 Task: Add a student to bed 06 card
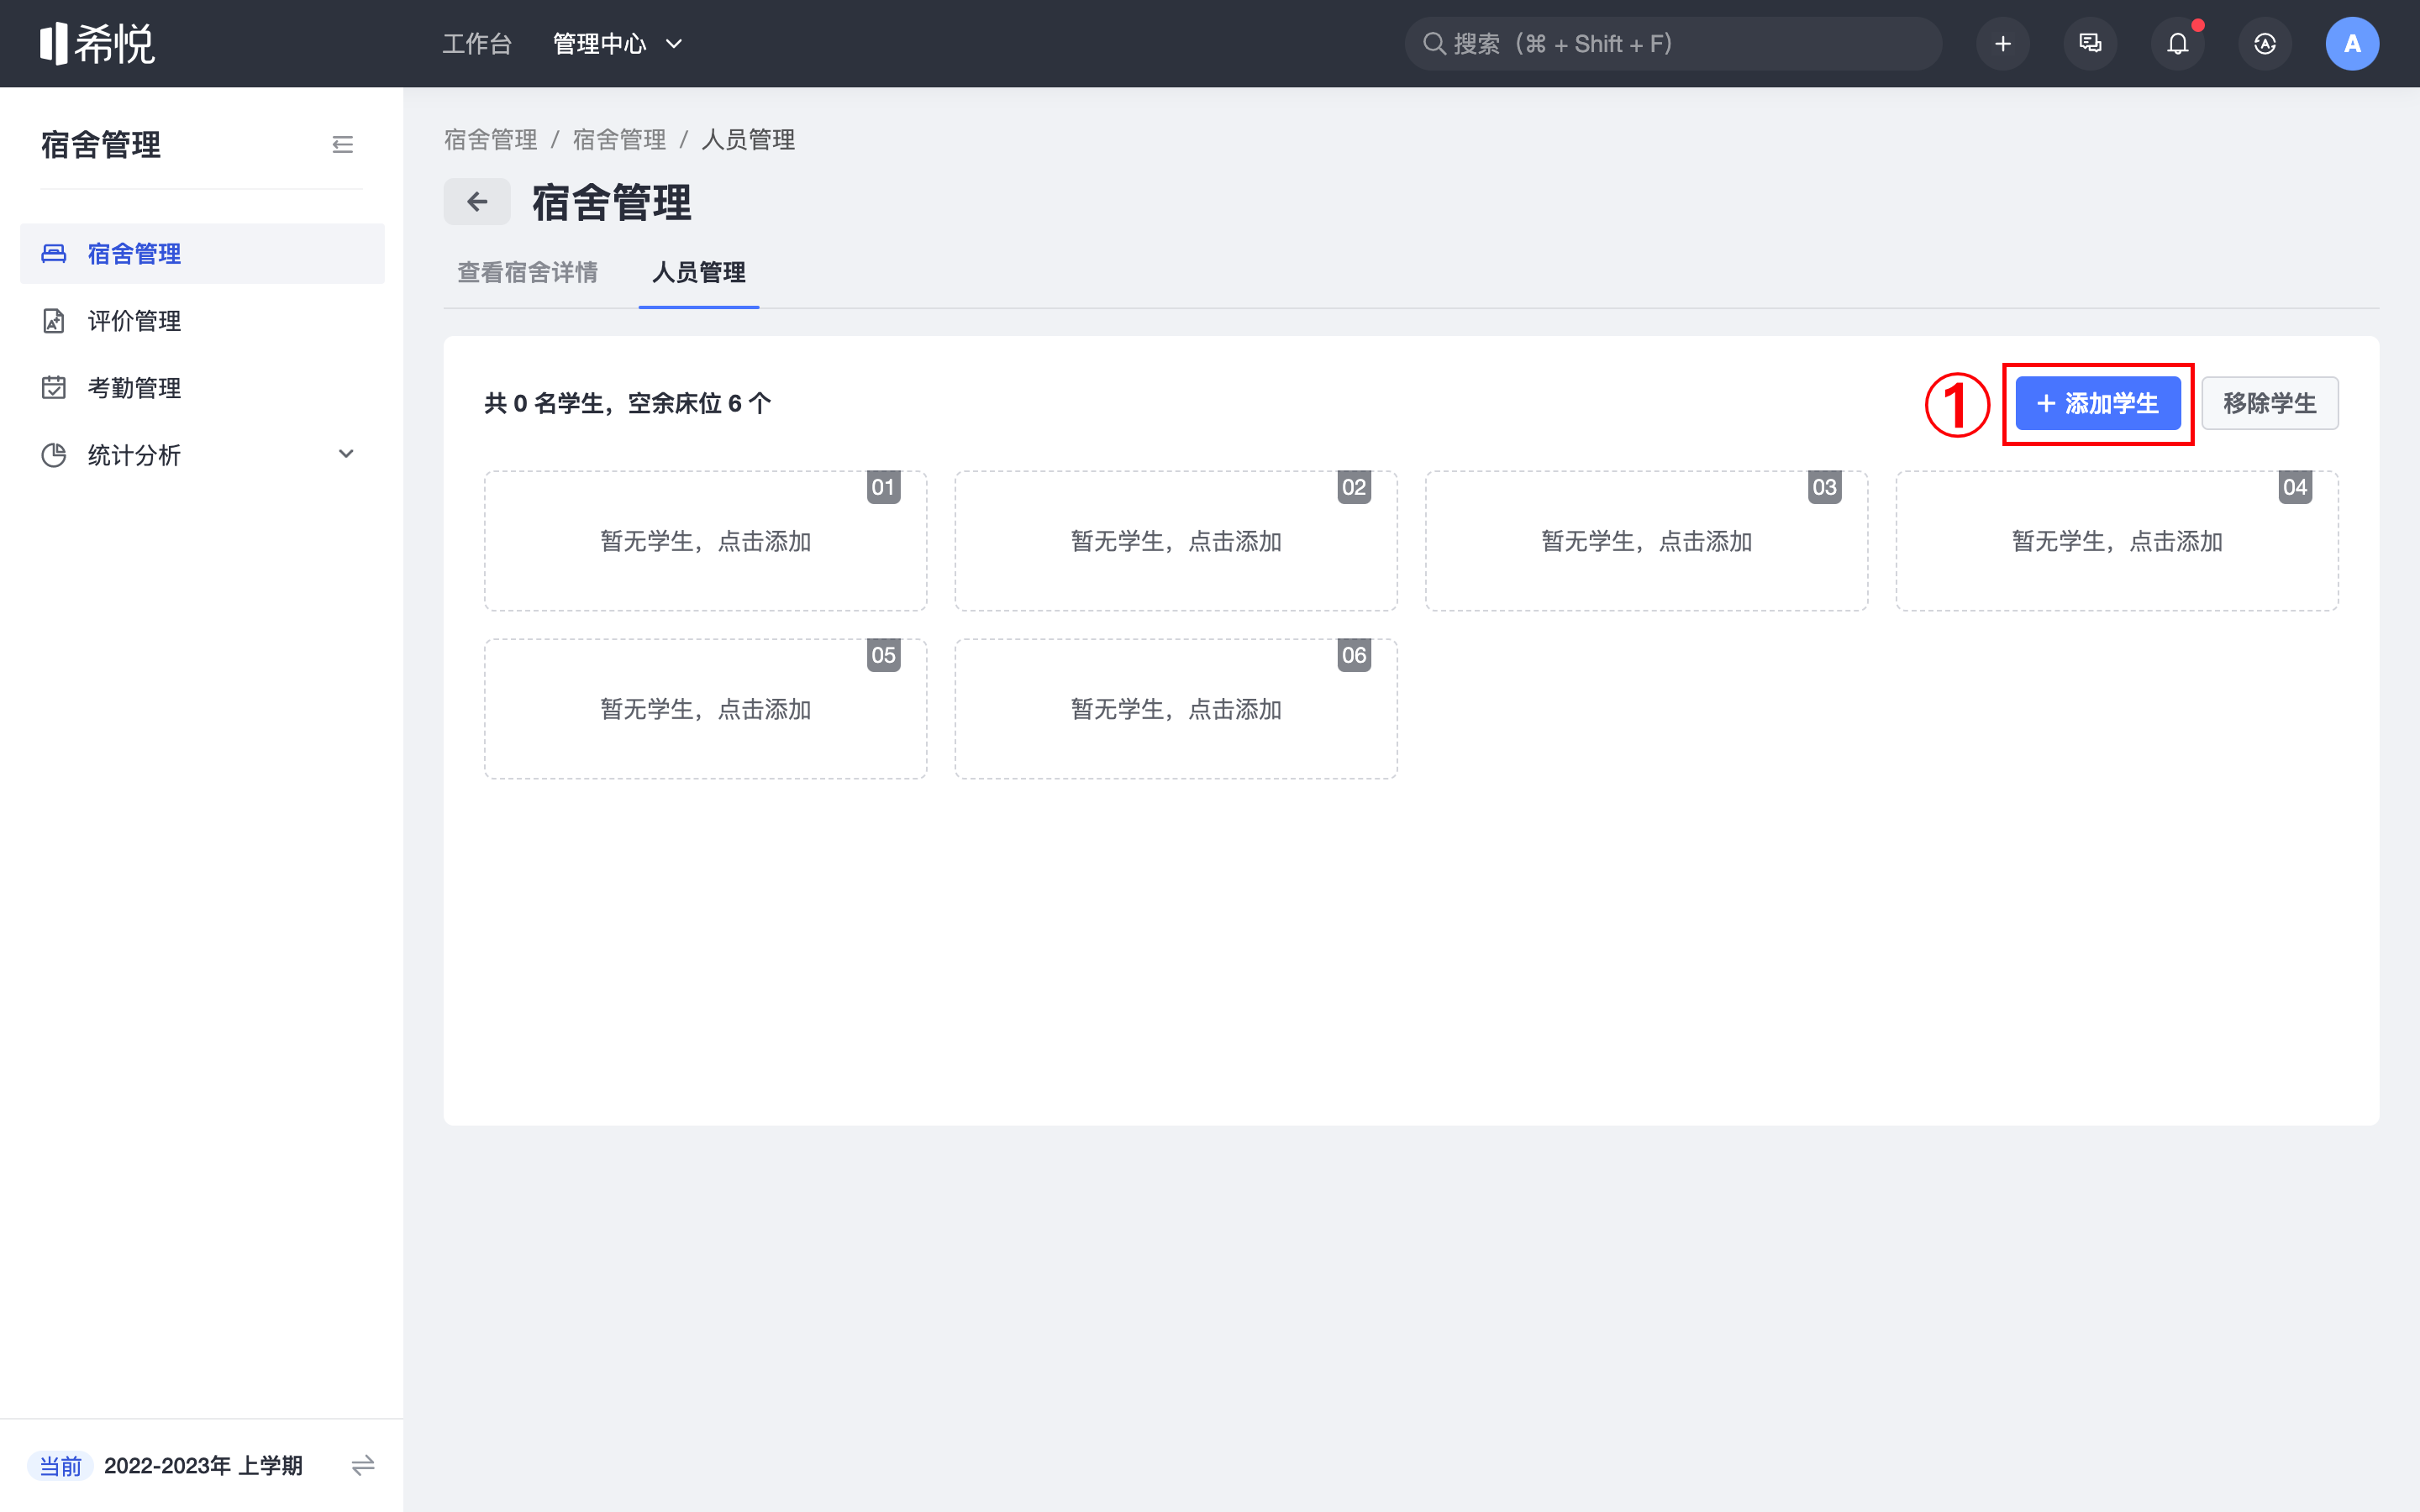pyautogui.click(x=1176, y=709)
